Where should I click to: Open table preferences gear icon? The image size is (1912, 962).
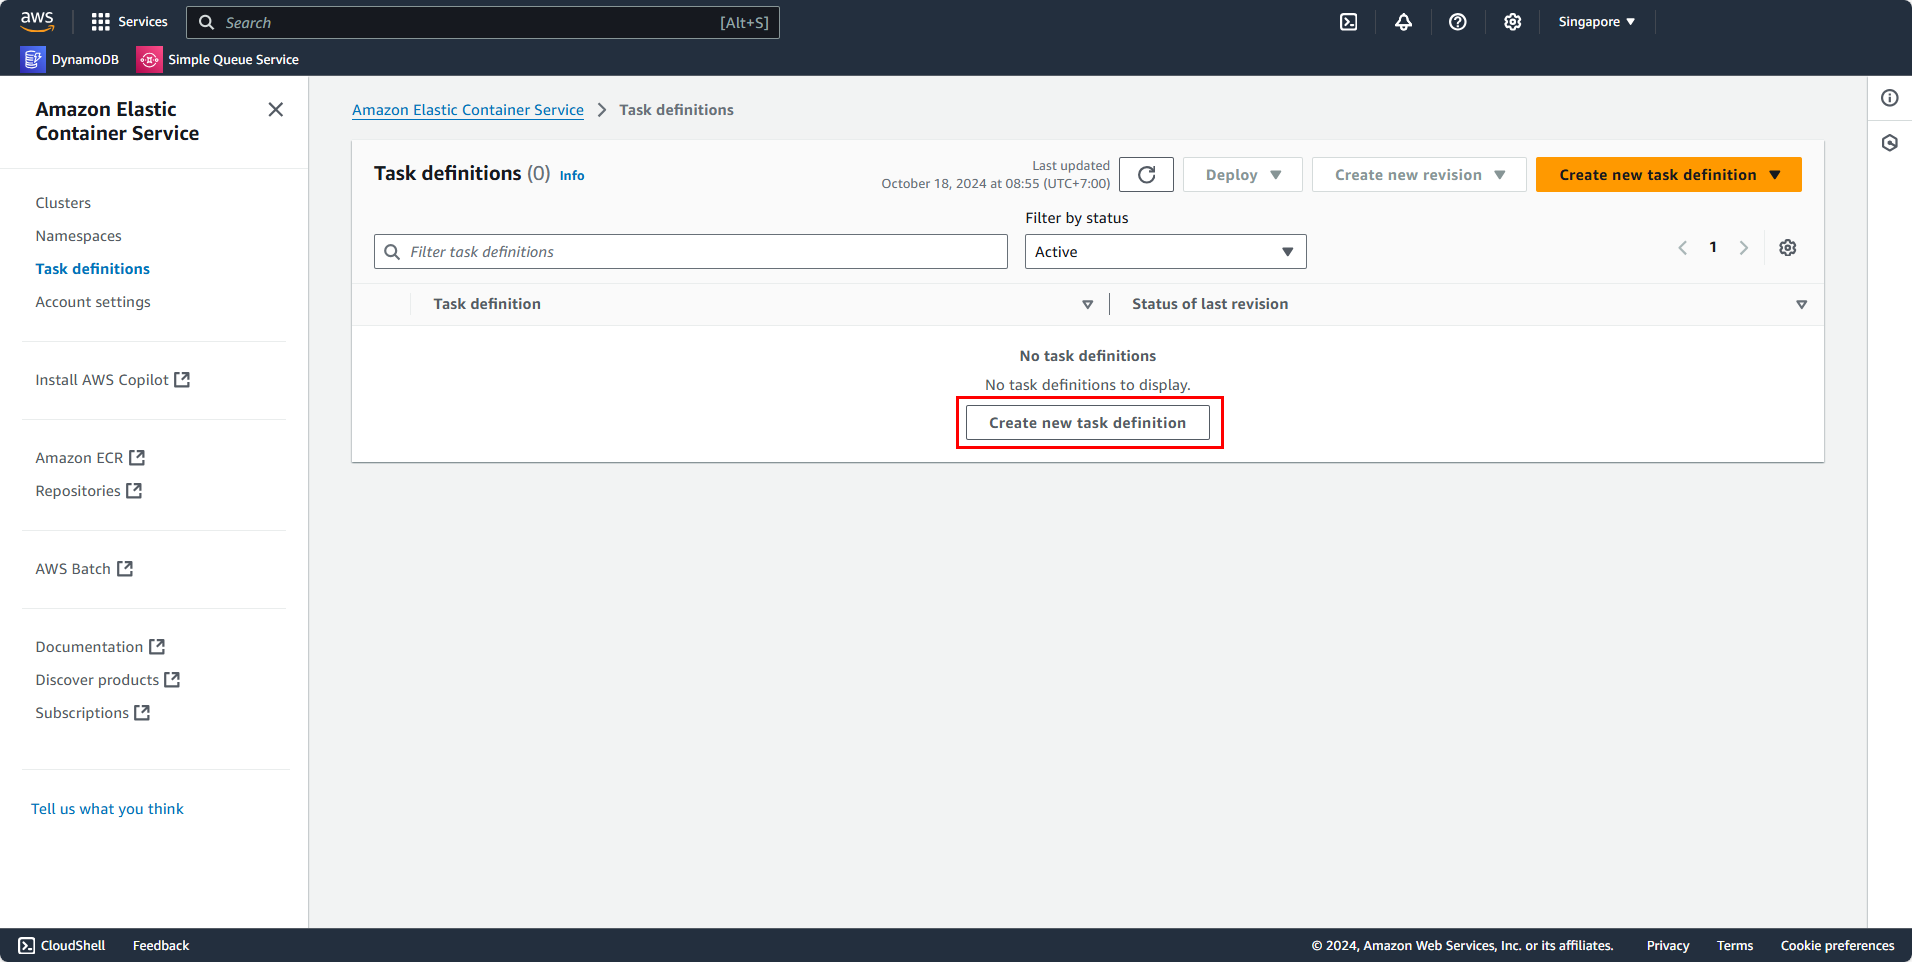(1788, 248)
